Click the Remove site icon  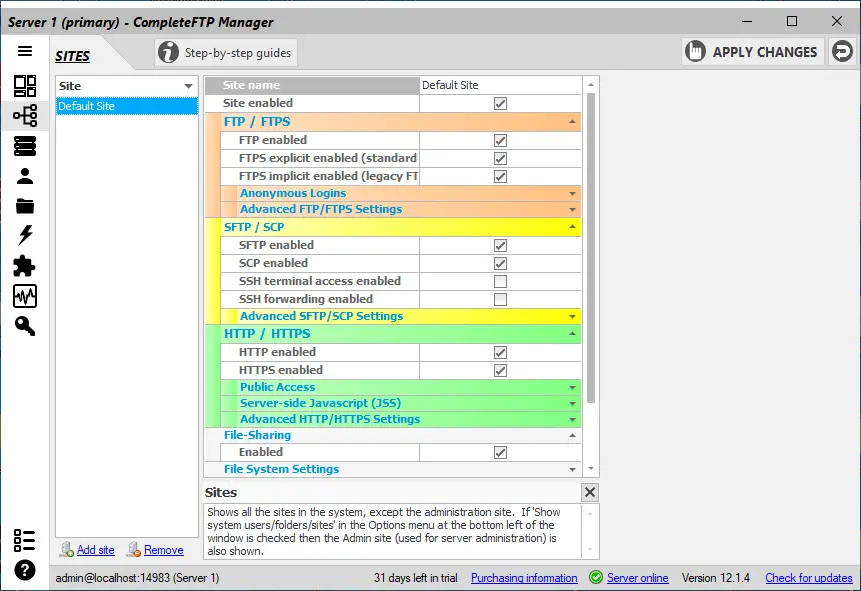point(134,550)
